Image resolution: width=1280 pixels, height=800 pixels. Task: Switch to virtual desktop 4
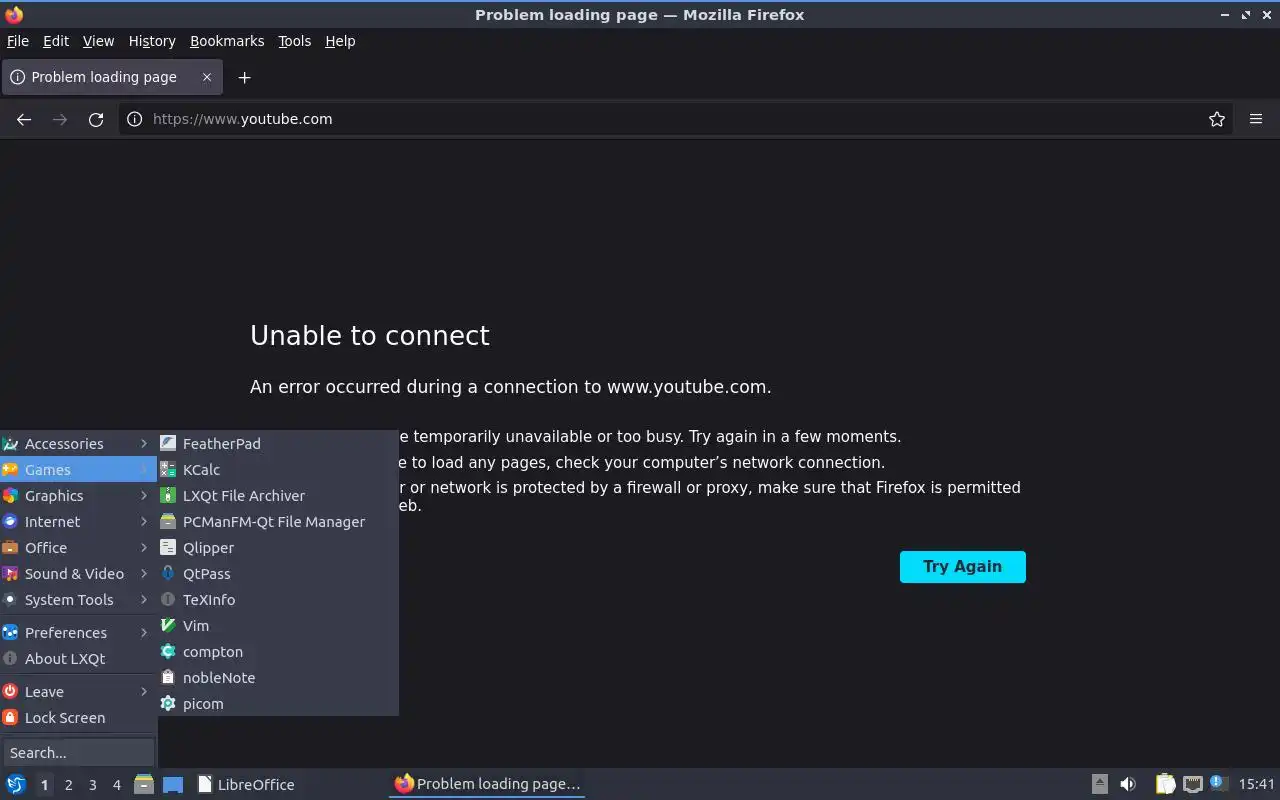(116, 785)
